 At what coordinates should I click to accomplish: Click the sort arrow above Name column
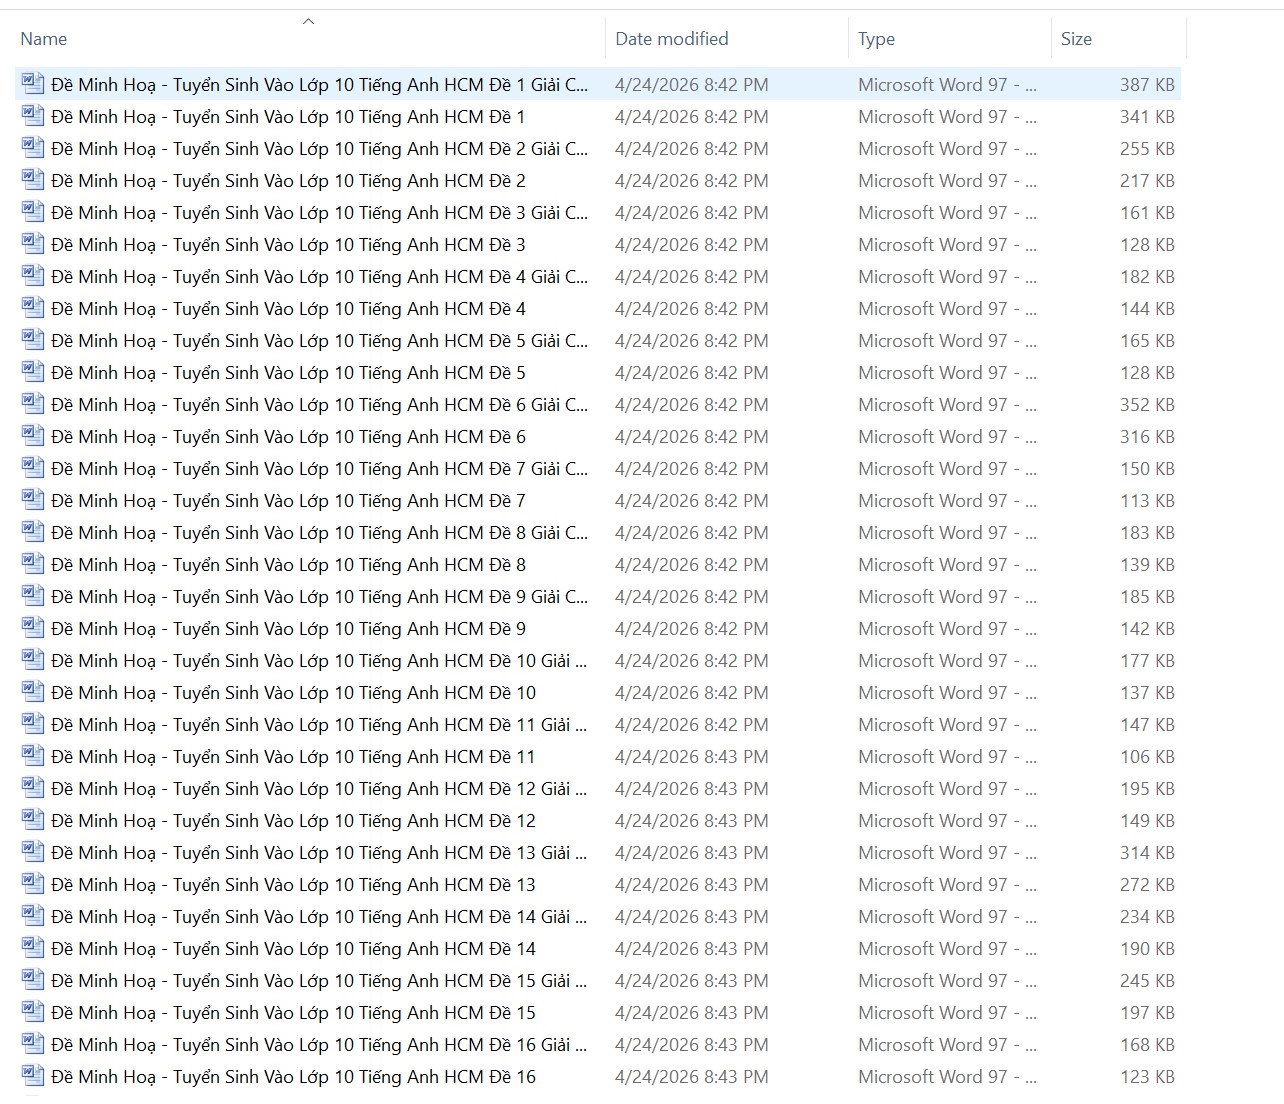[308, 21]
